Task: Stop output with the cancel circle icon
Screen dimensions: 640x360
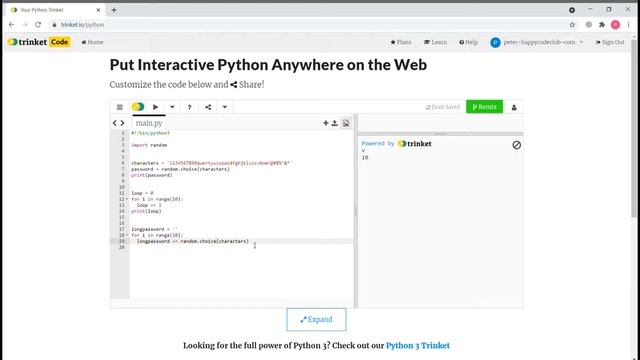Action: coord(516,145)
